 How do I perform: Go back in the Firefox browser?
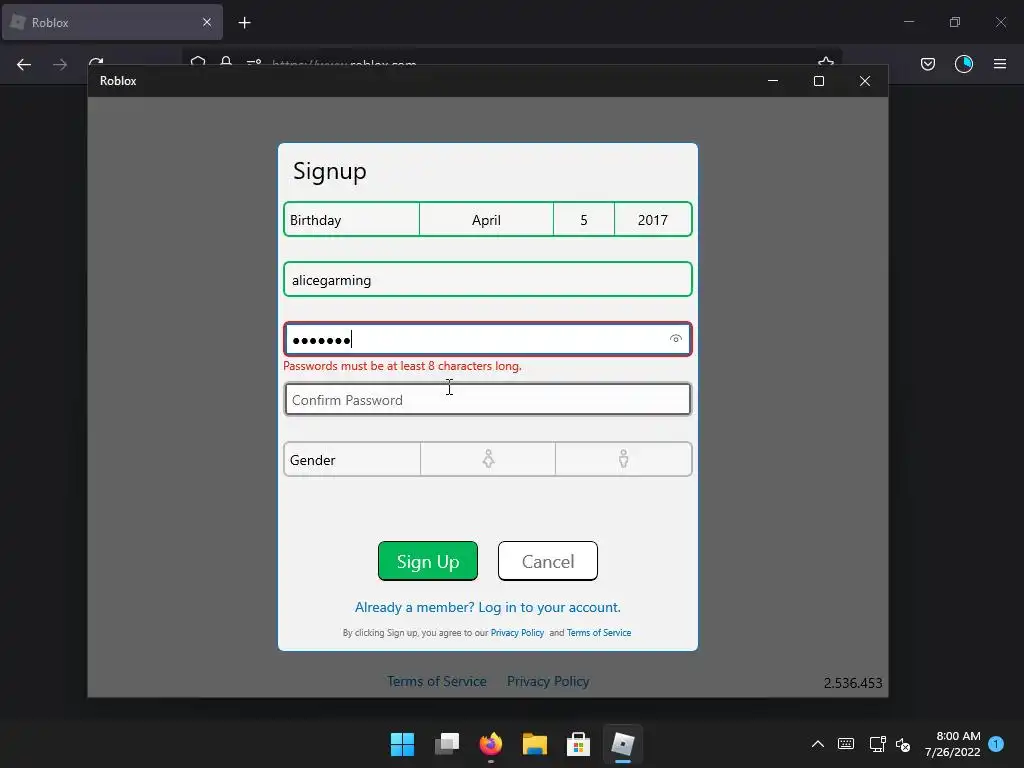coord(24,64)
